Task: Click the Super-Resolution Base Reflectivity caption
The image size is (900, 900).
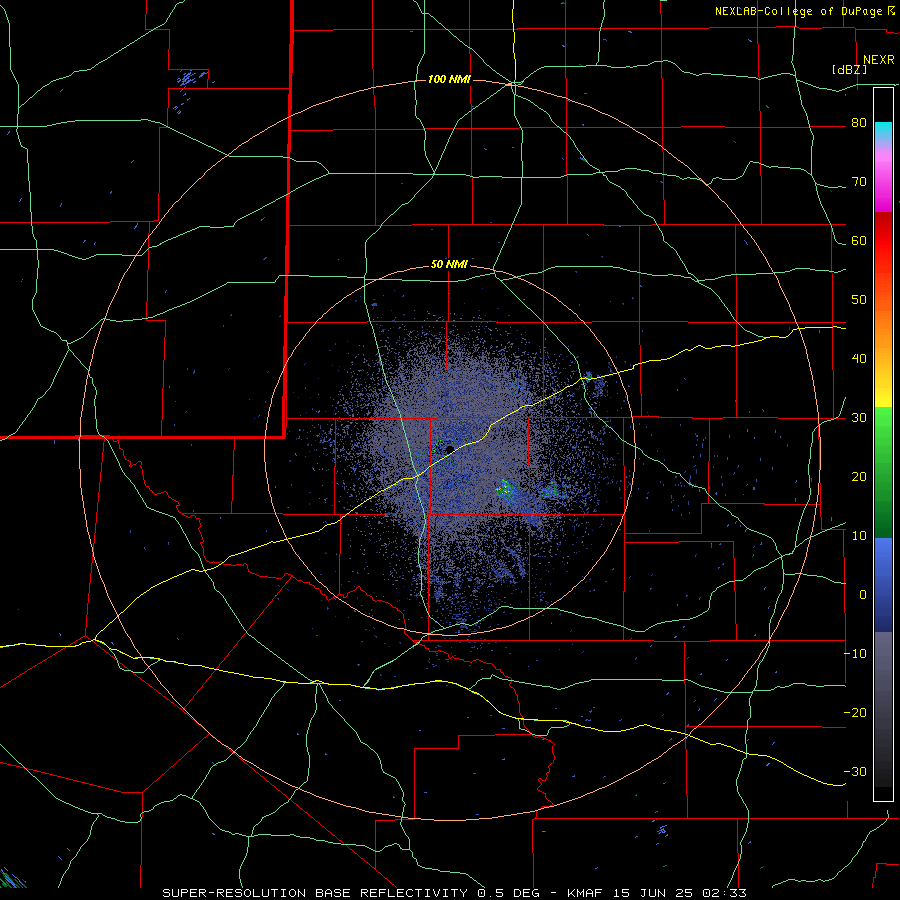Action: tap(454, 893)
